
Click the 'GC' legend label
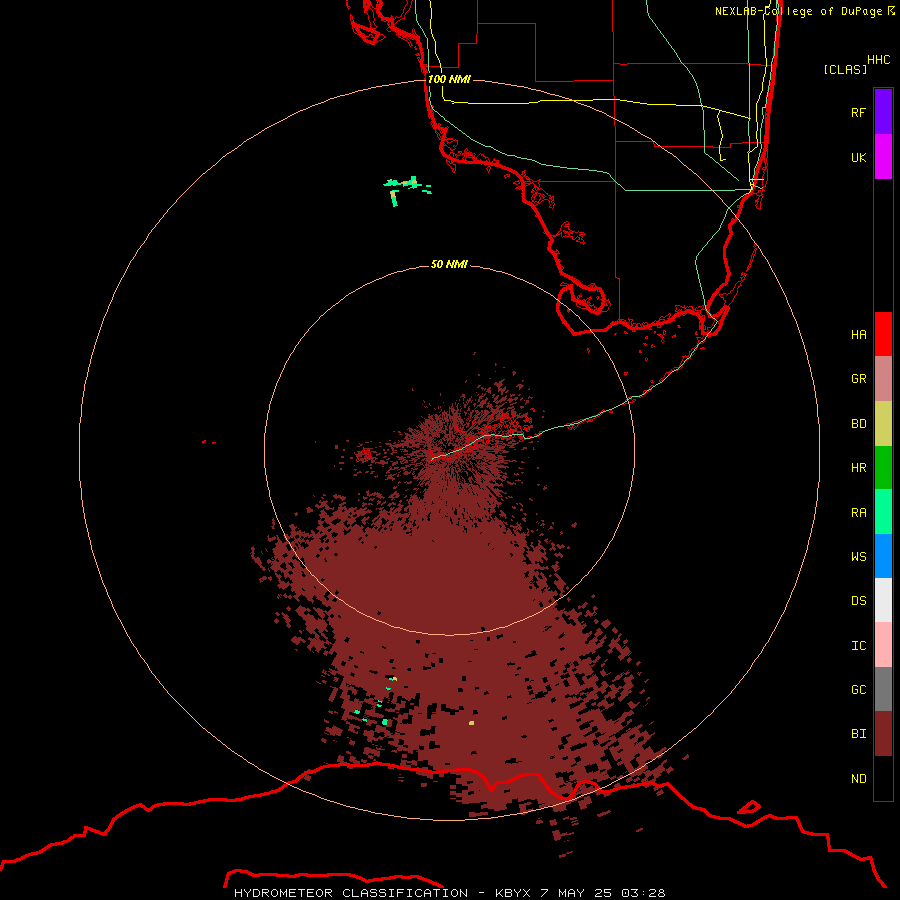click(858, 689)
